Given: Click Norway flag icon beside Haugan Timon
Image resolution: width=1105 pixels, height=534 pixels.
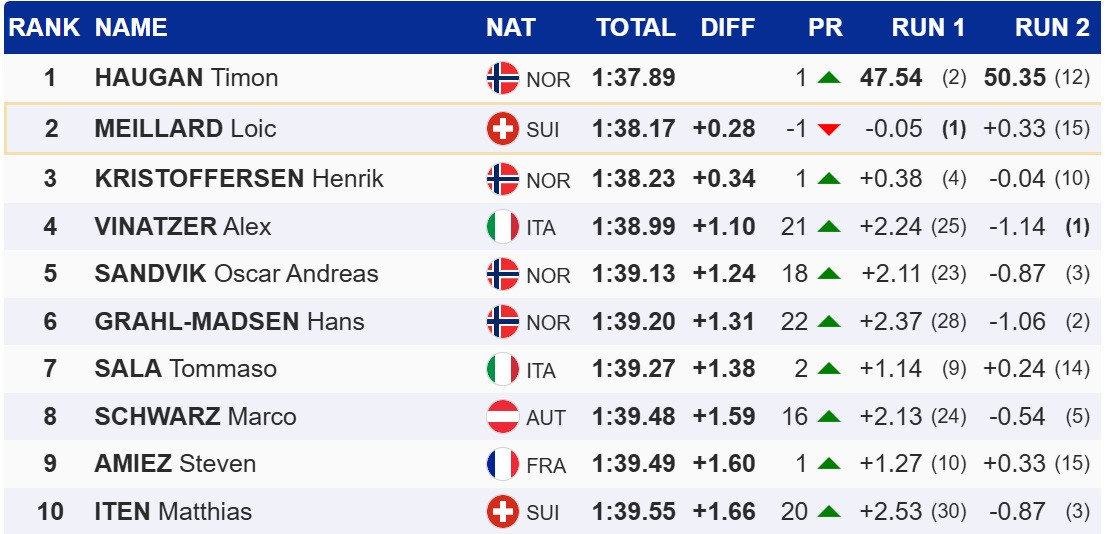Looking at the screenshot, I should click(x=502, y=78).
